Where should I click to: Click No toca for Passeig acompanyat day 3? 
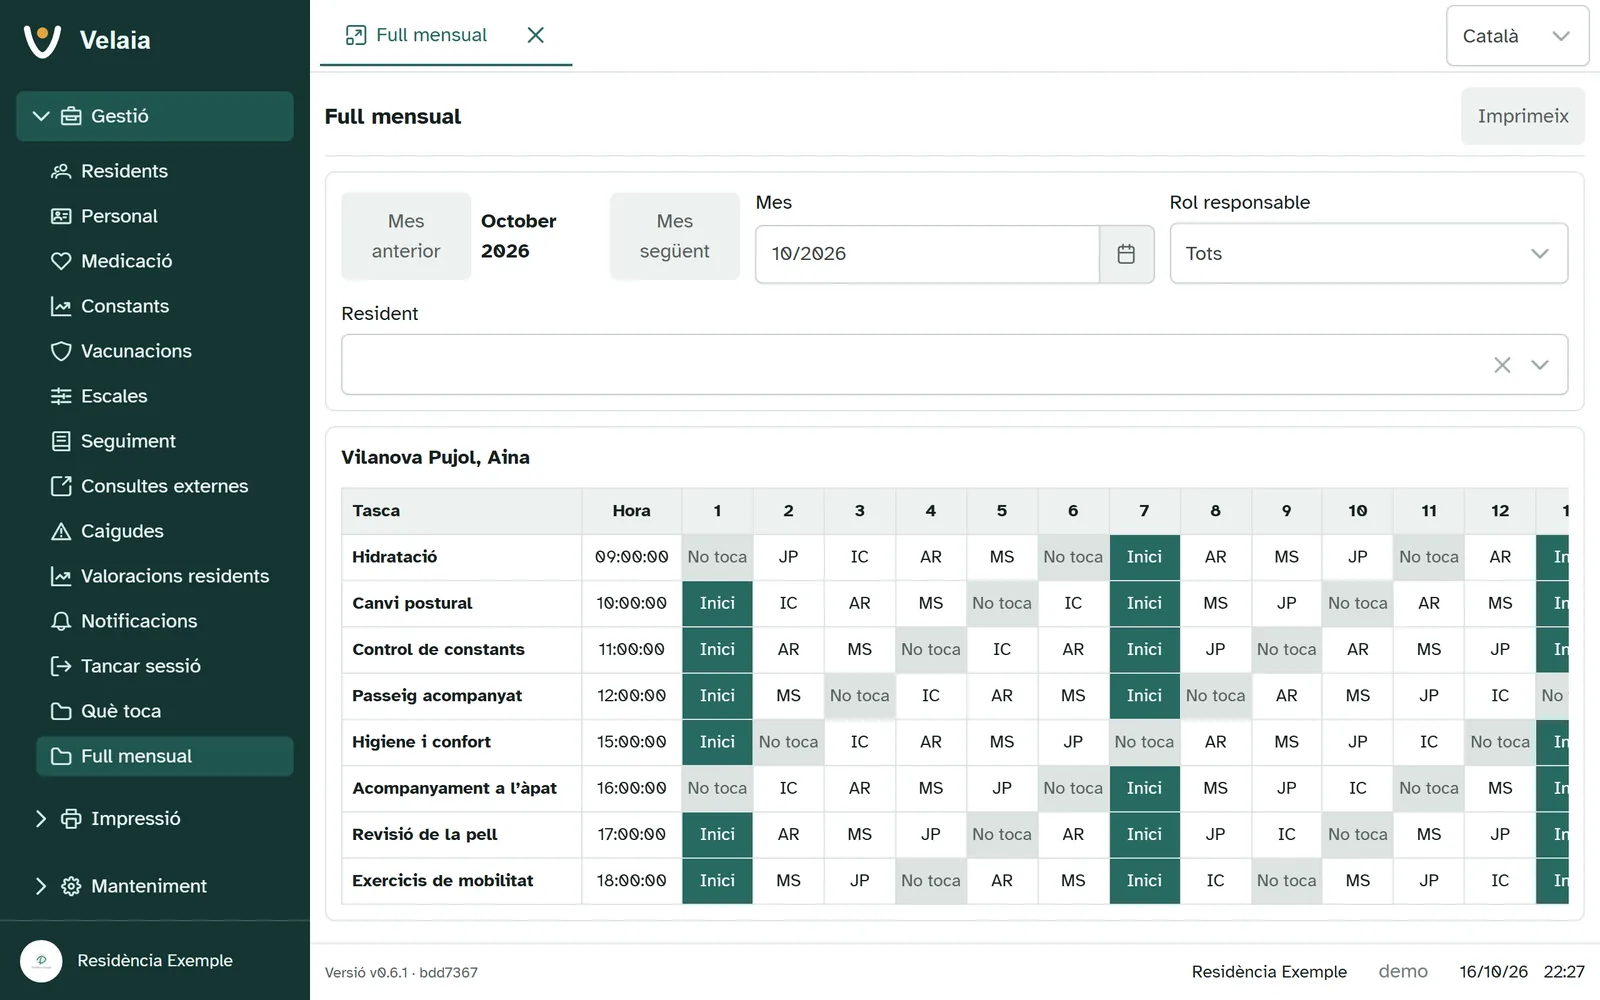[860, 696]
